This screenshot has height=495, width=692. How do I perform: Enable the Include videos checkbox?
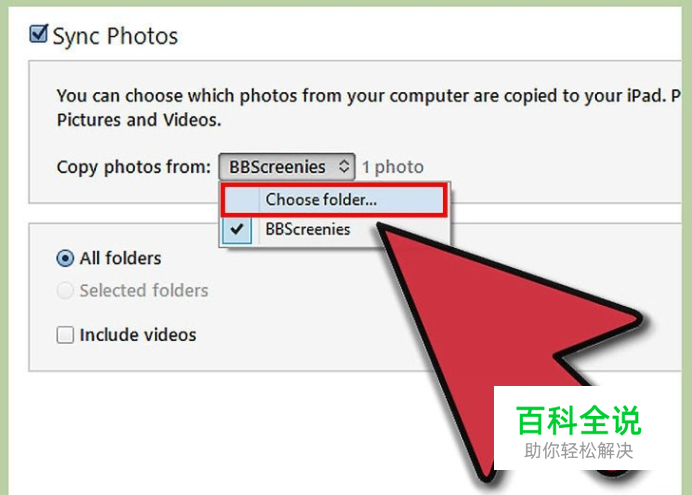click(65, 335)
